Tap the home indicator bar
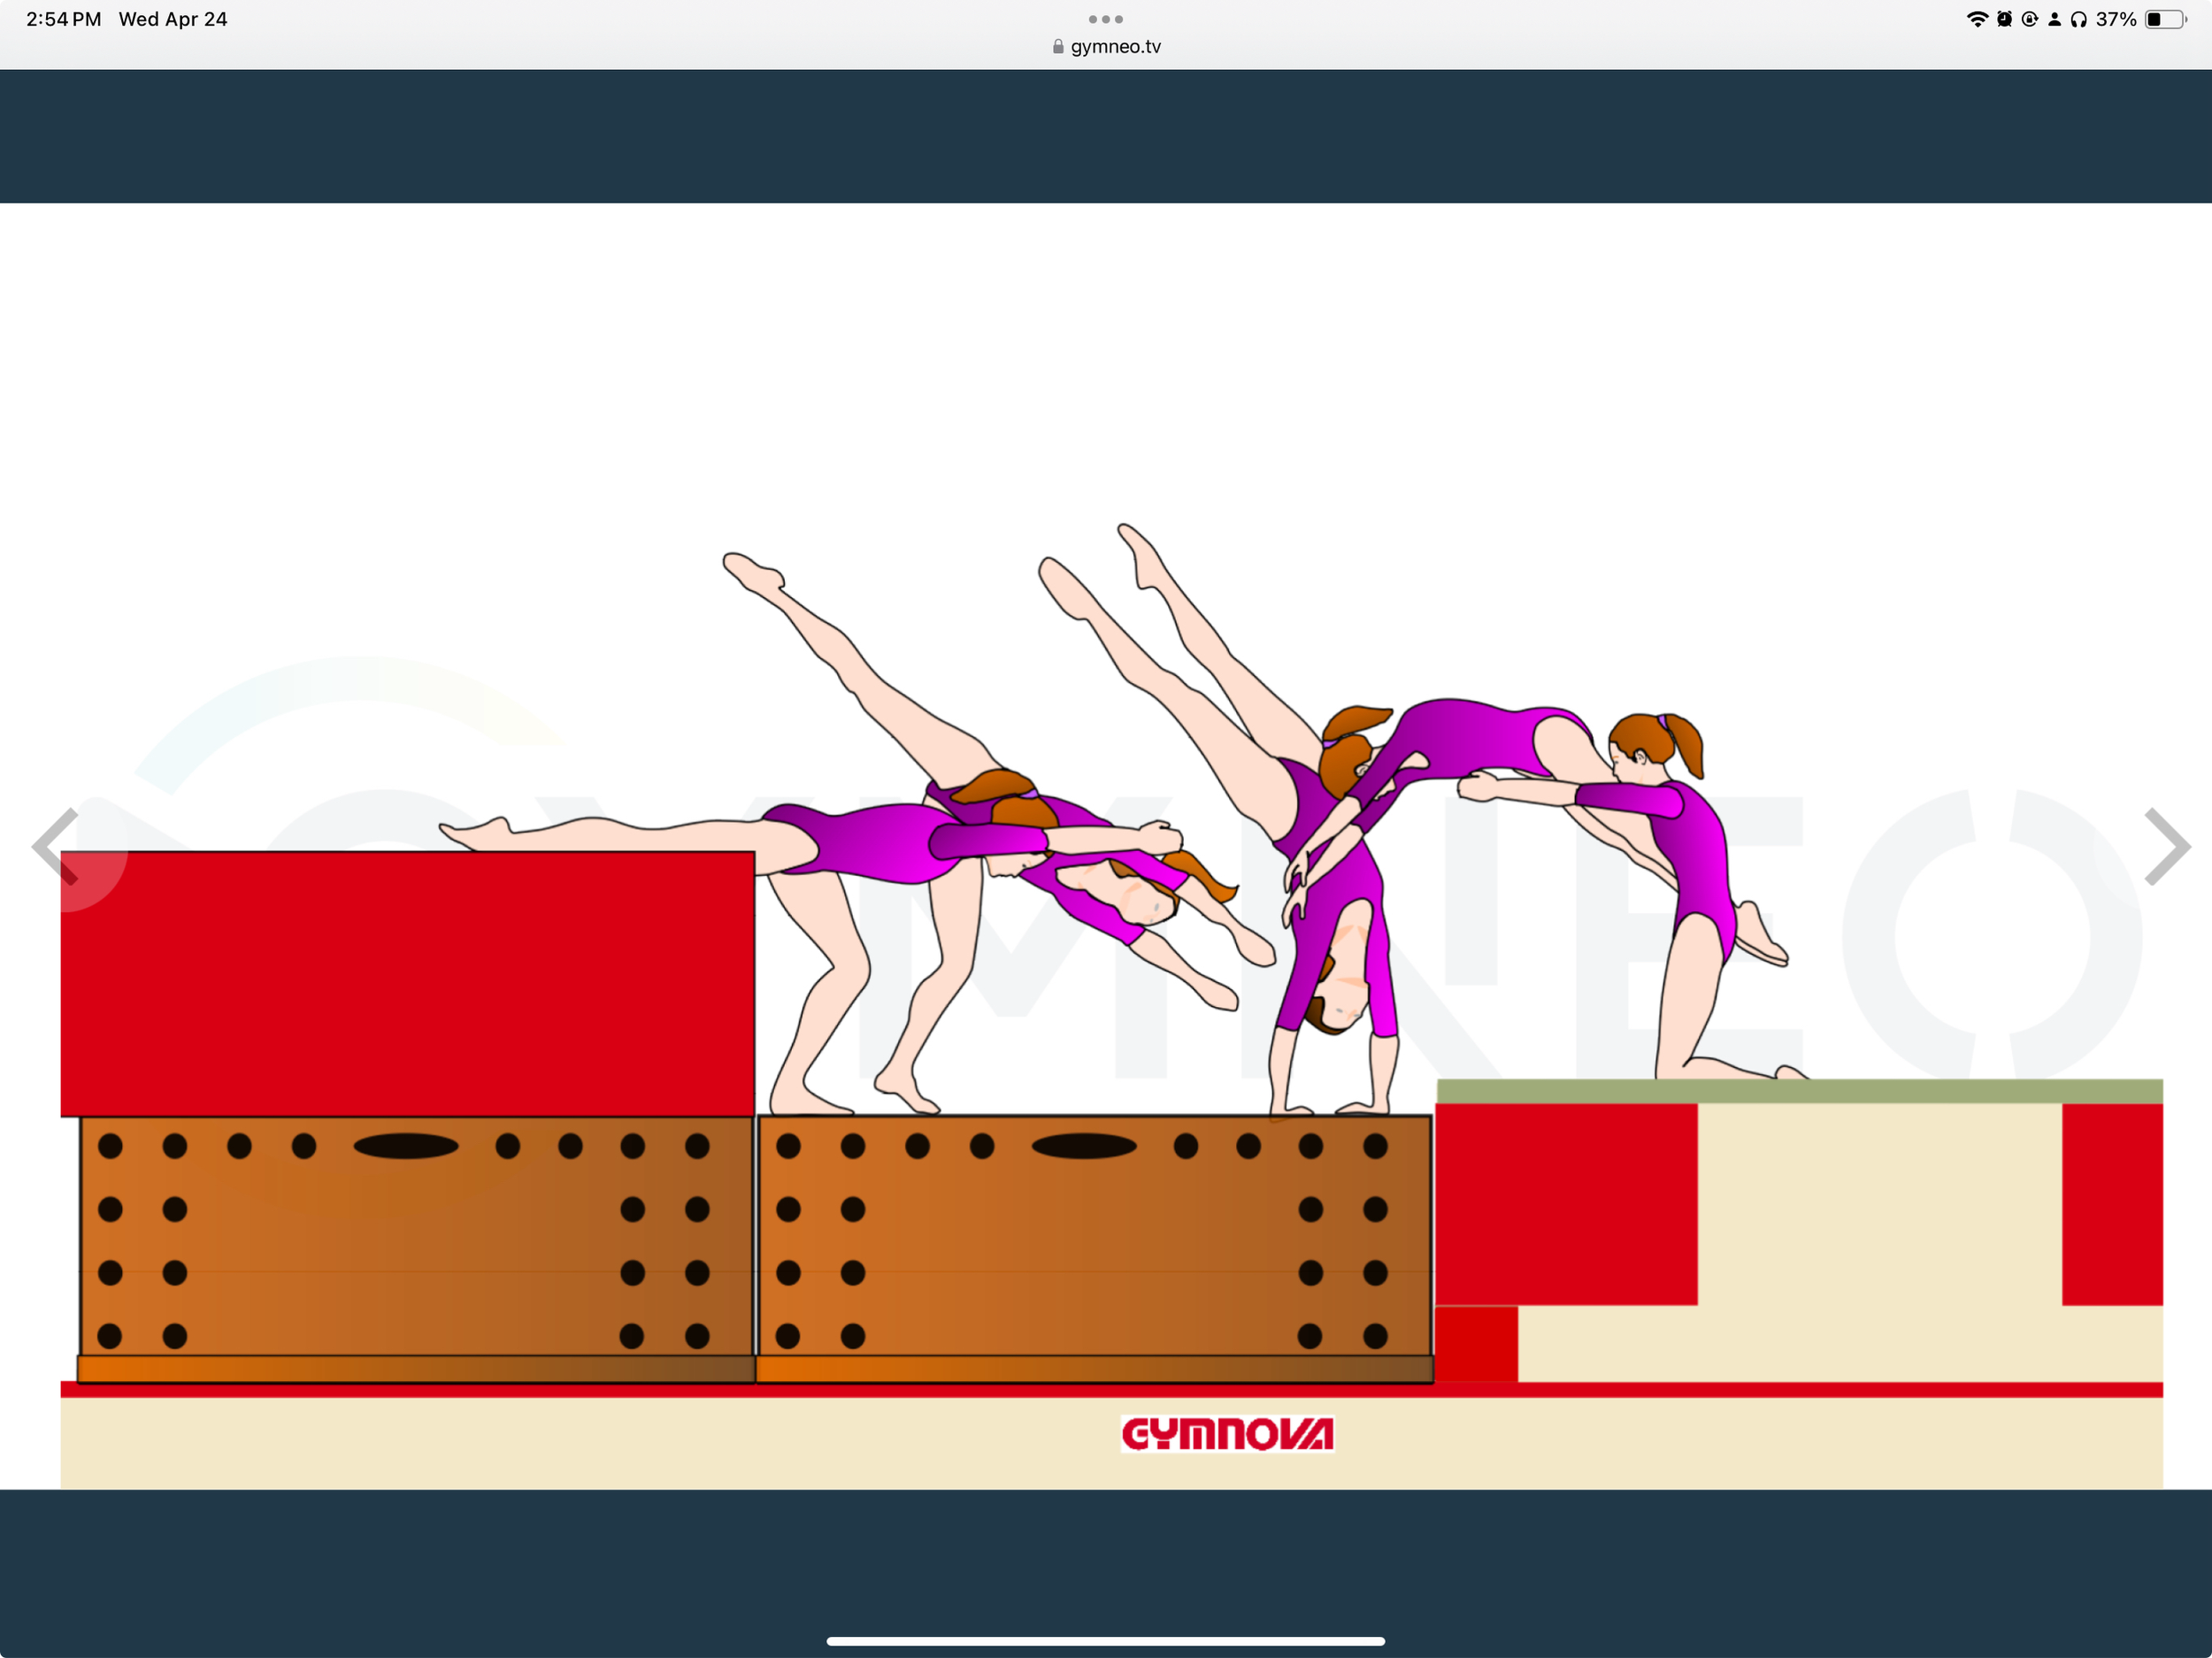 (1105, 1640)
